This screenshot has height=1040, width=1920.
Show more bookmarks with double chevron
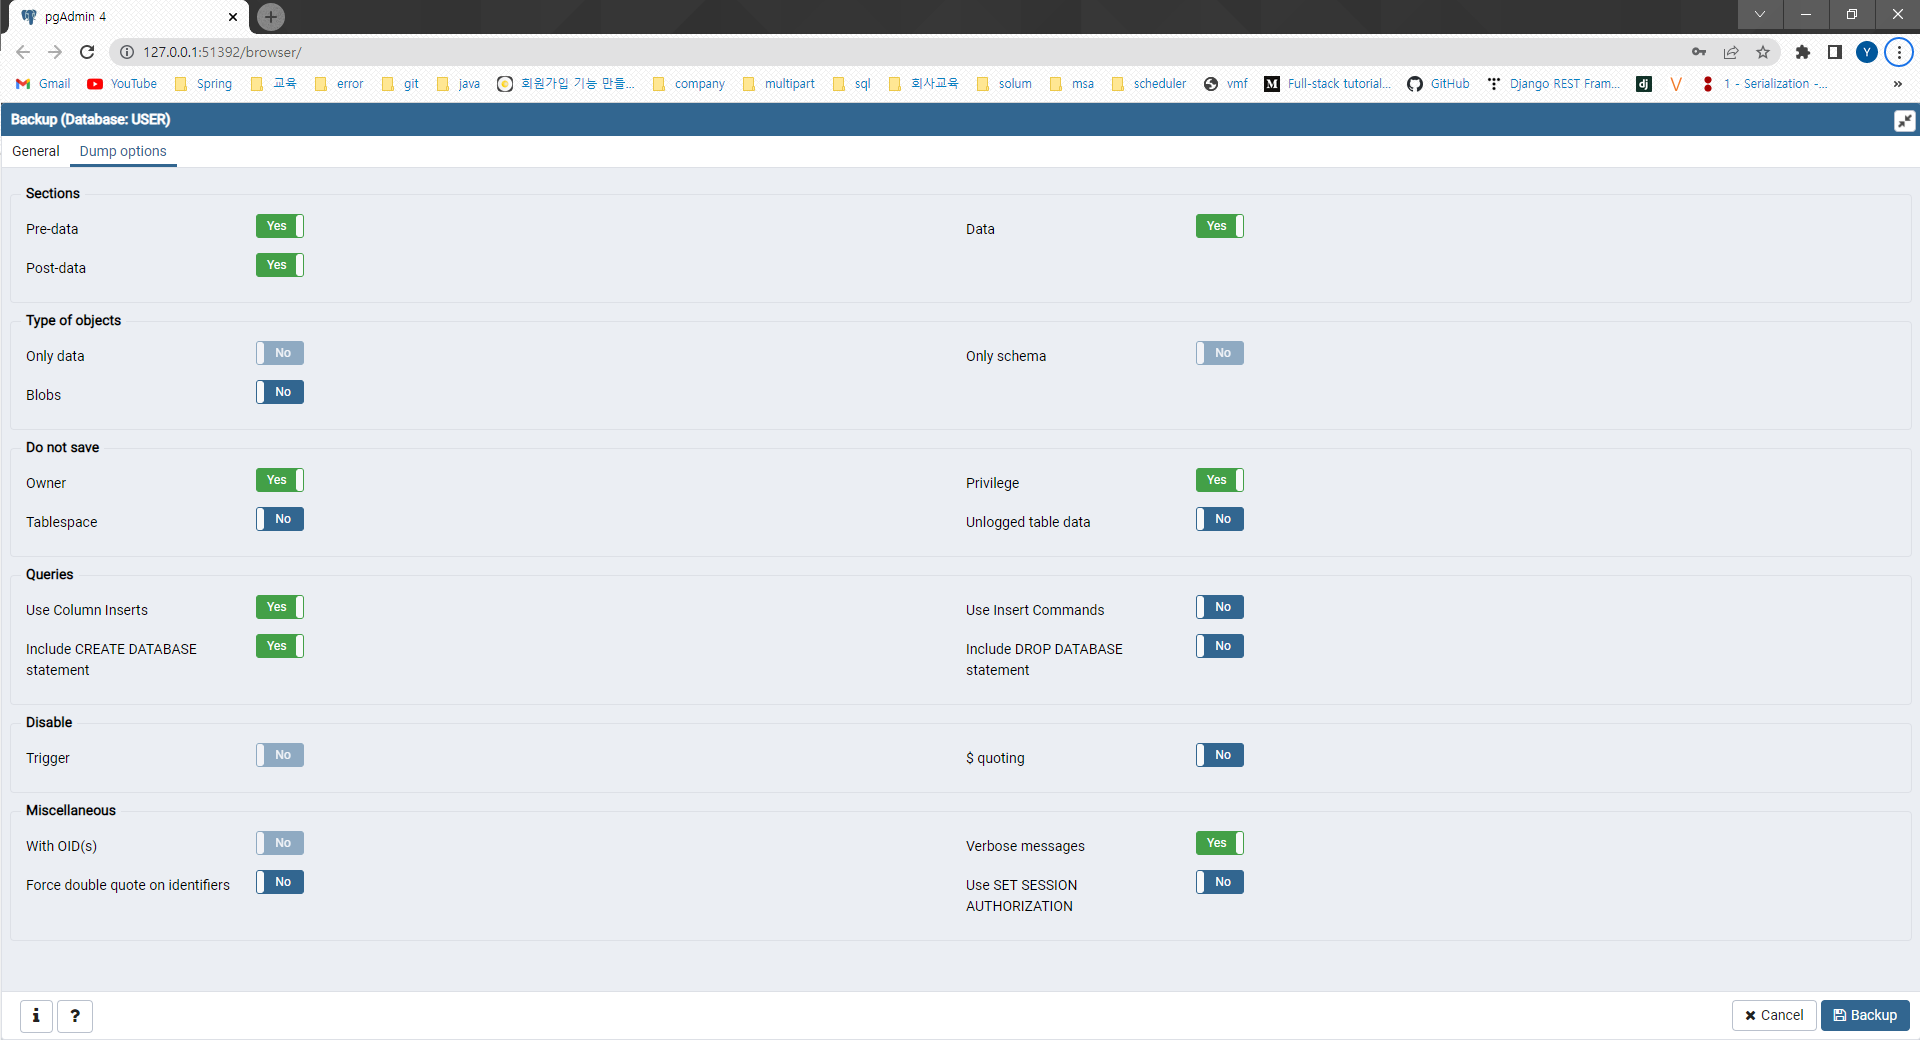pos(1898,84)
